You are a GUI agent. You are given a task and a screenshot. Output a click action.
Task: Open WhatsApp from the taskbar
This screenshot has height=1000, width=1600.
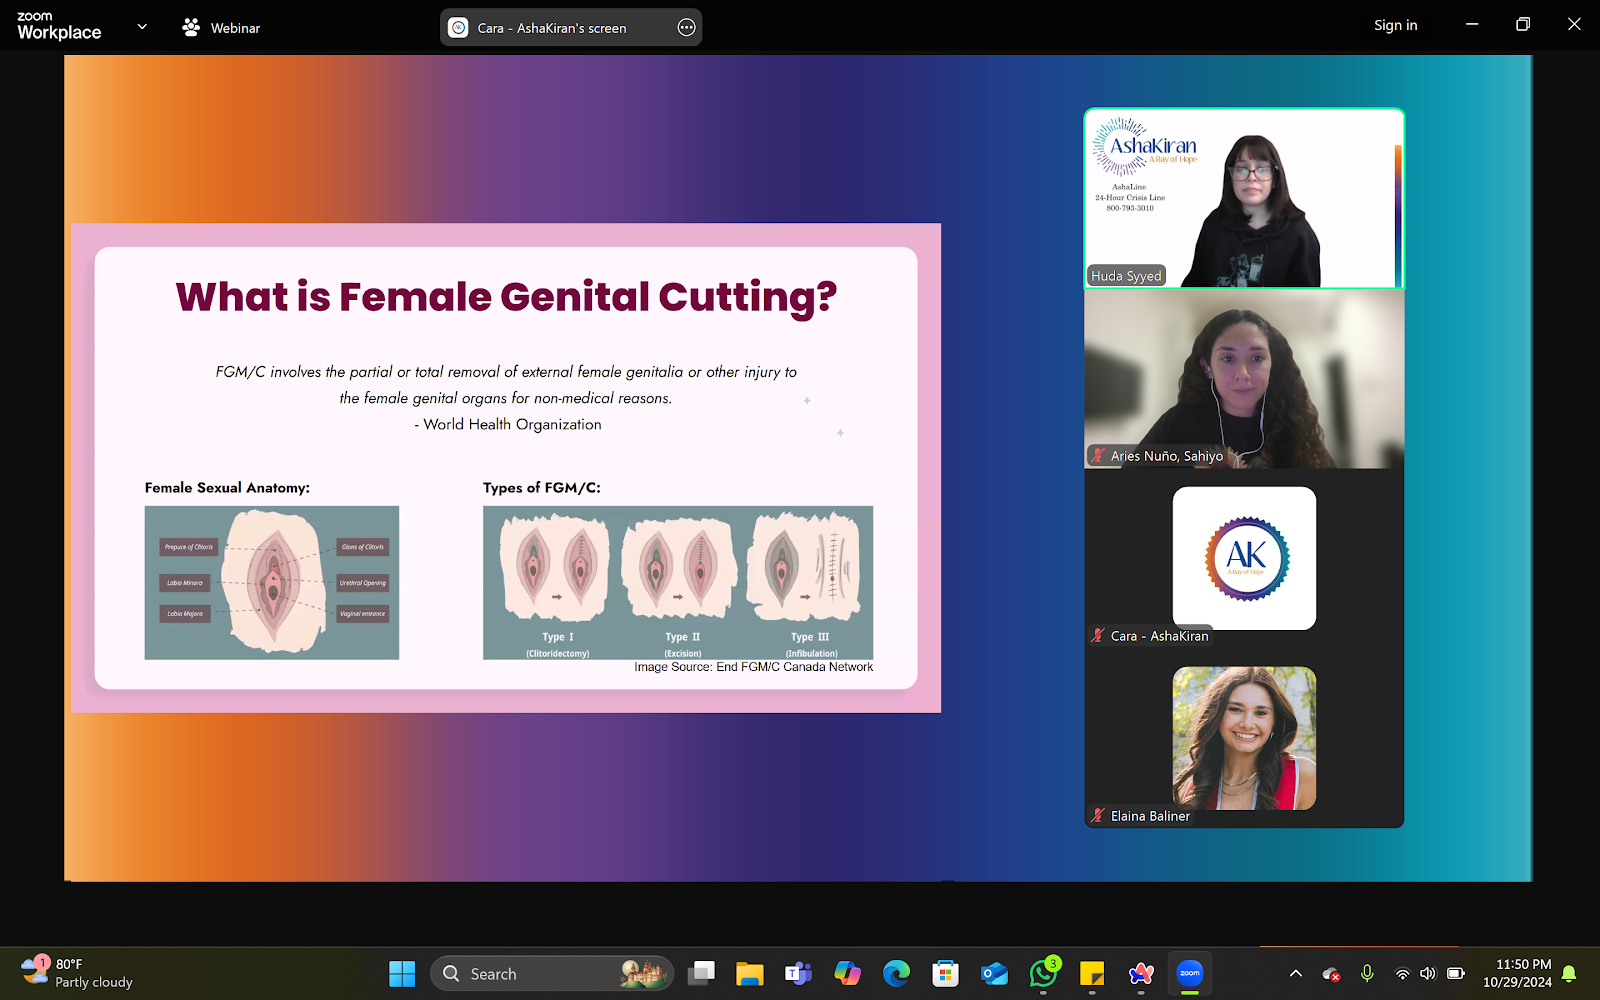[x=1044, y=973]
